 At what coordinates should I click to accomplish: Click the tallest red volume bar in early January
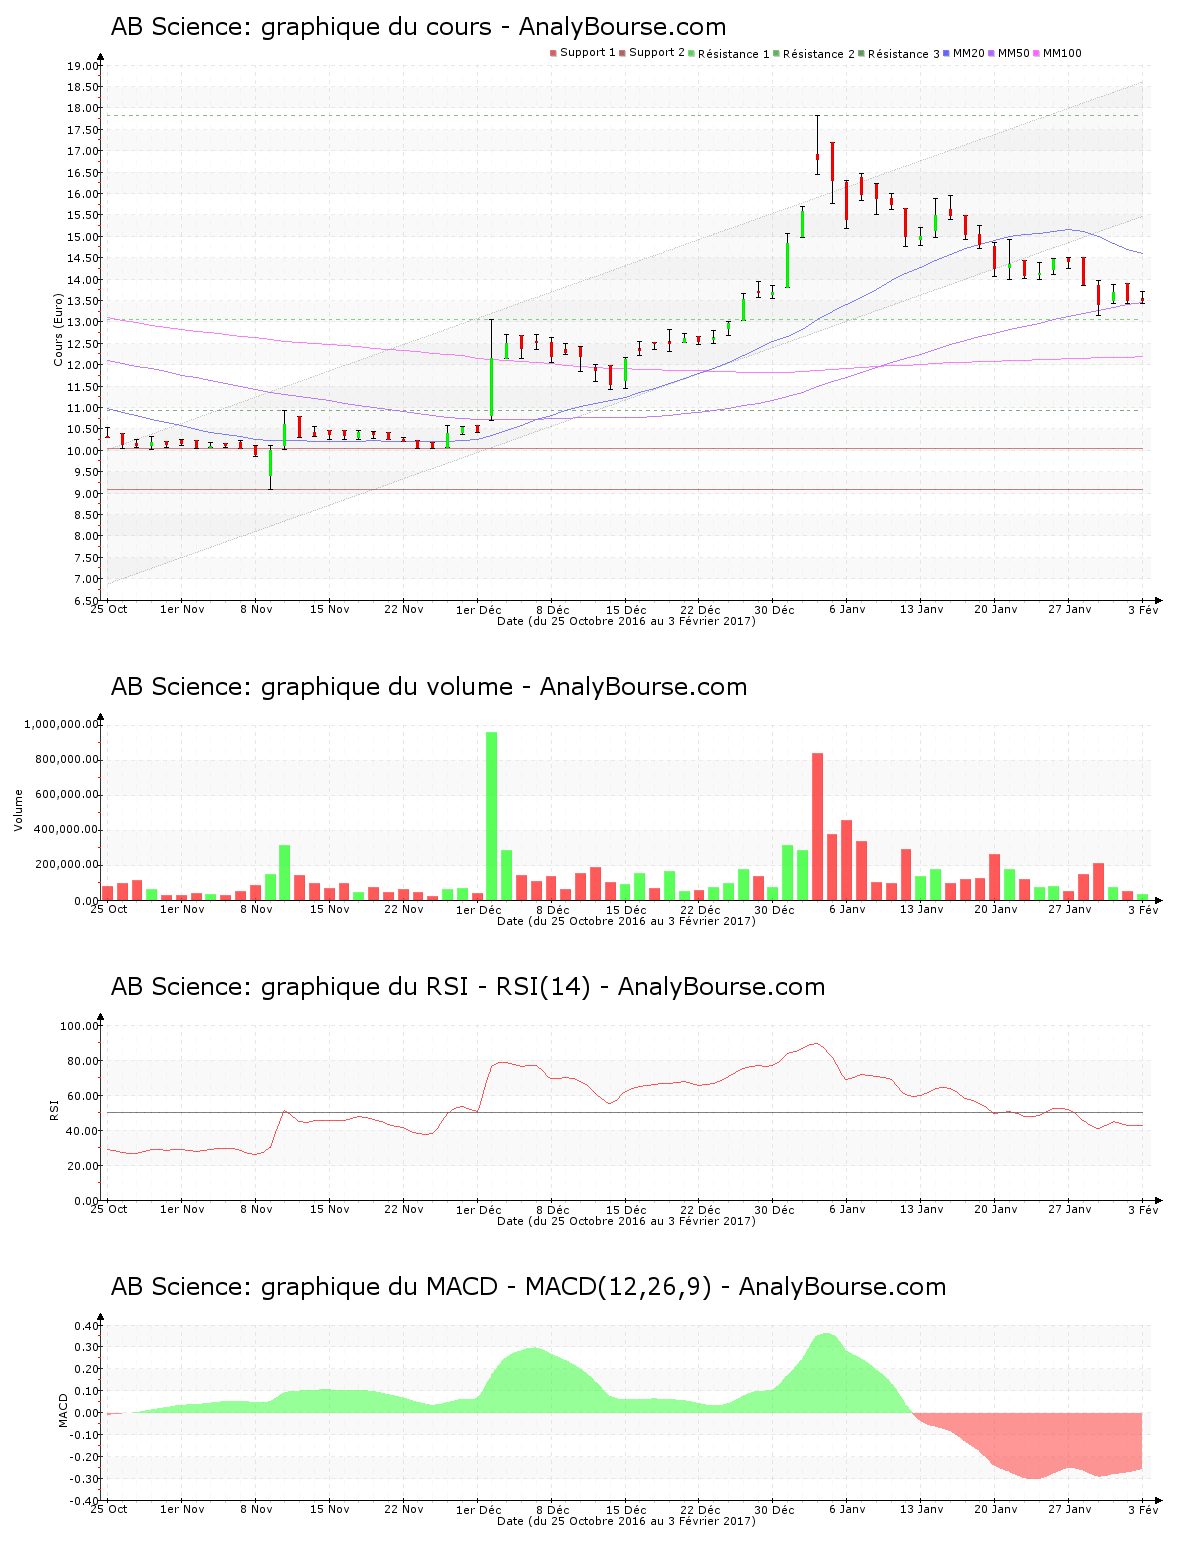tap(817, 826)
